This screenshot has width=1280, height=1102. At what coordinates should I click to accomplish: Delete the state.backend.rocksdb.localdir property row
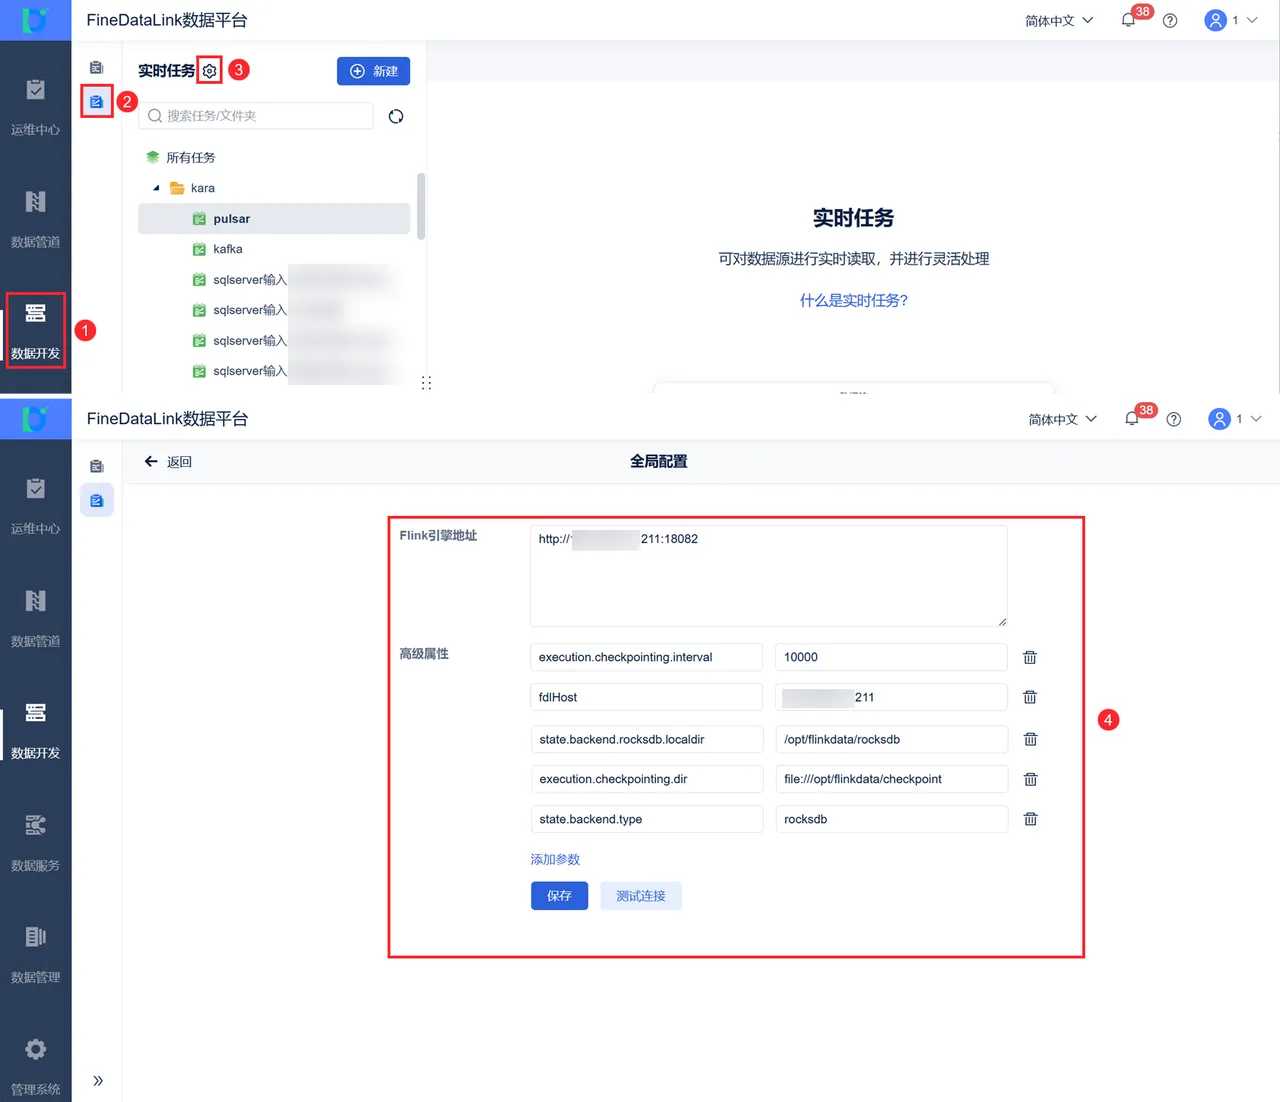(1030, 739)
